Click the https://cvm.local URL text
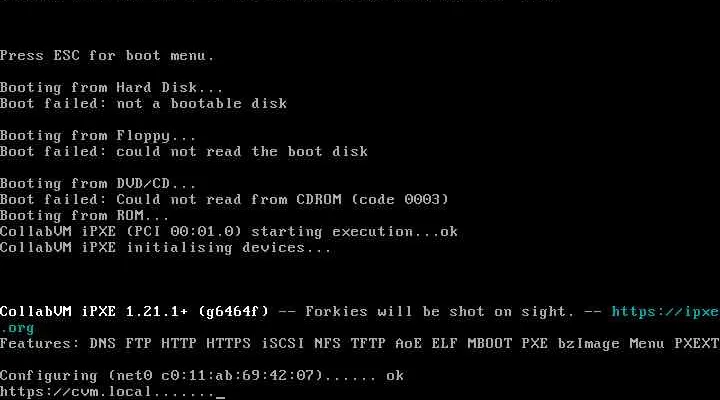The width and height of the screenshot is (720, 400). point(75,392)
